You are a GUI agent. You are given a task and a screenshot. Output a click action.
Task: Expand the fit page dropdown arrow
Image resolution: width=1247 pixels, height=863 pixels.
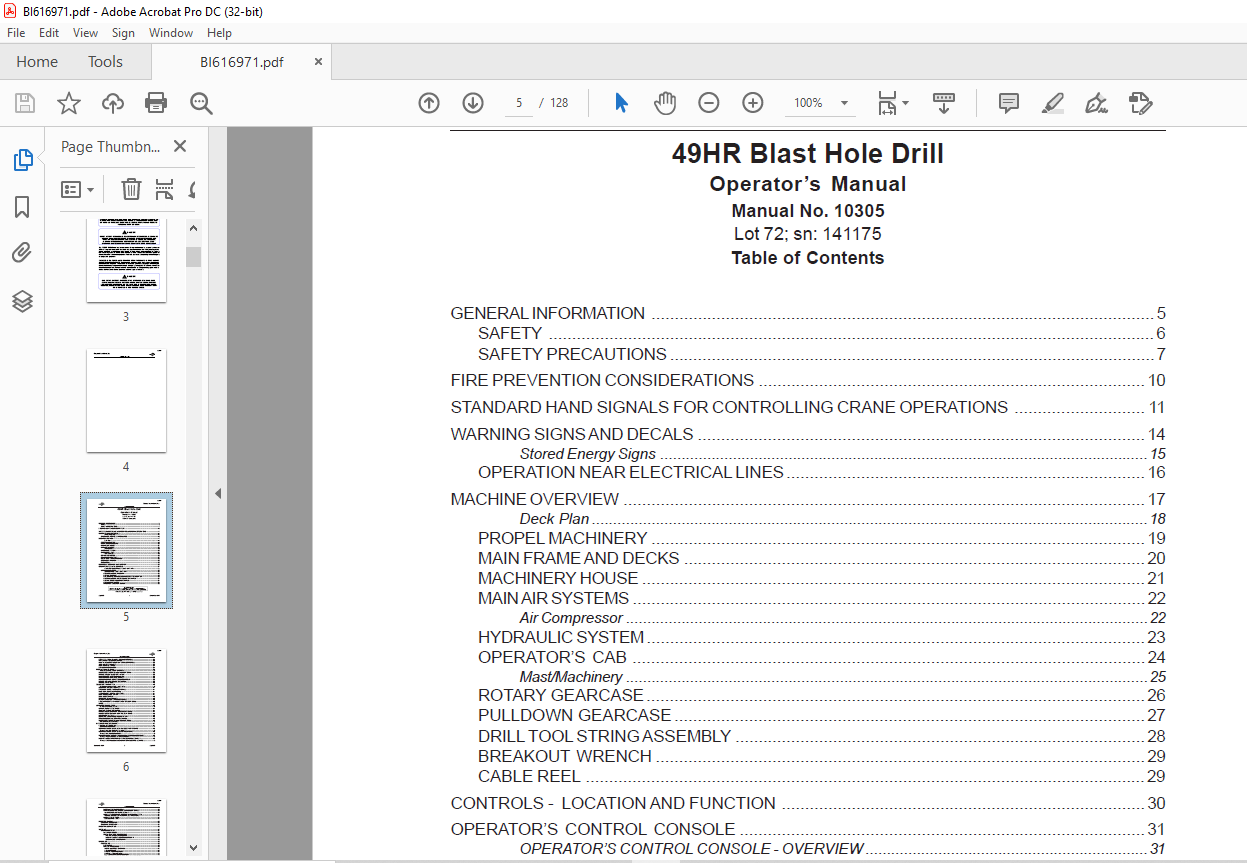906,103
